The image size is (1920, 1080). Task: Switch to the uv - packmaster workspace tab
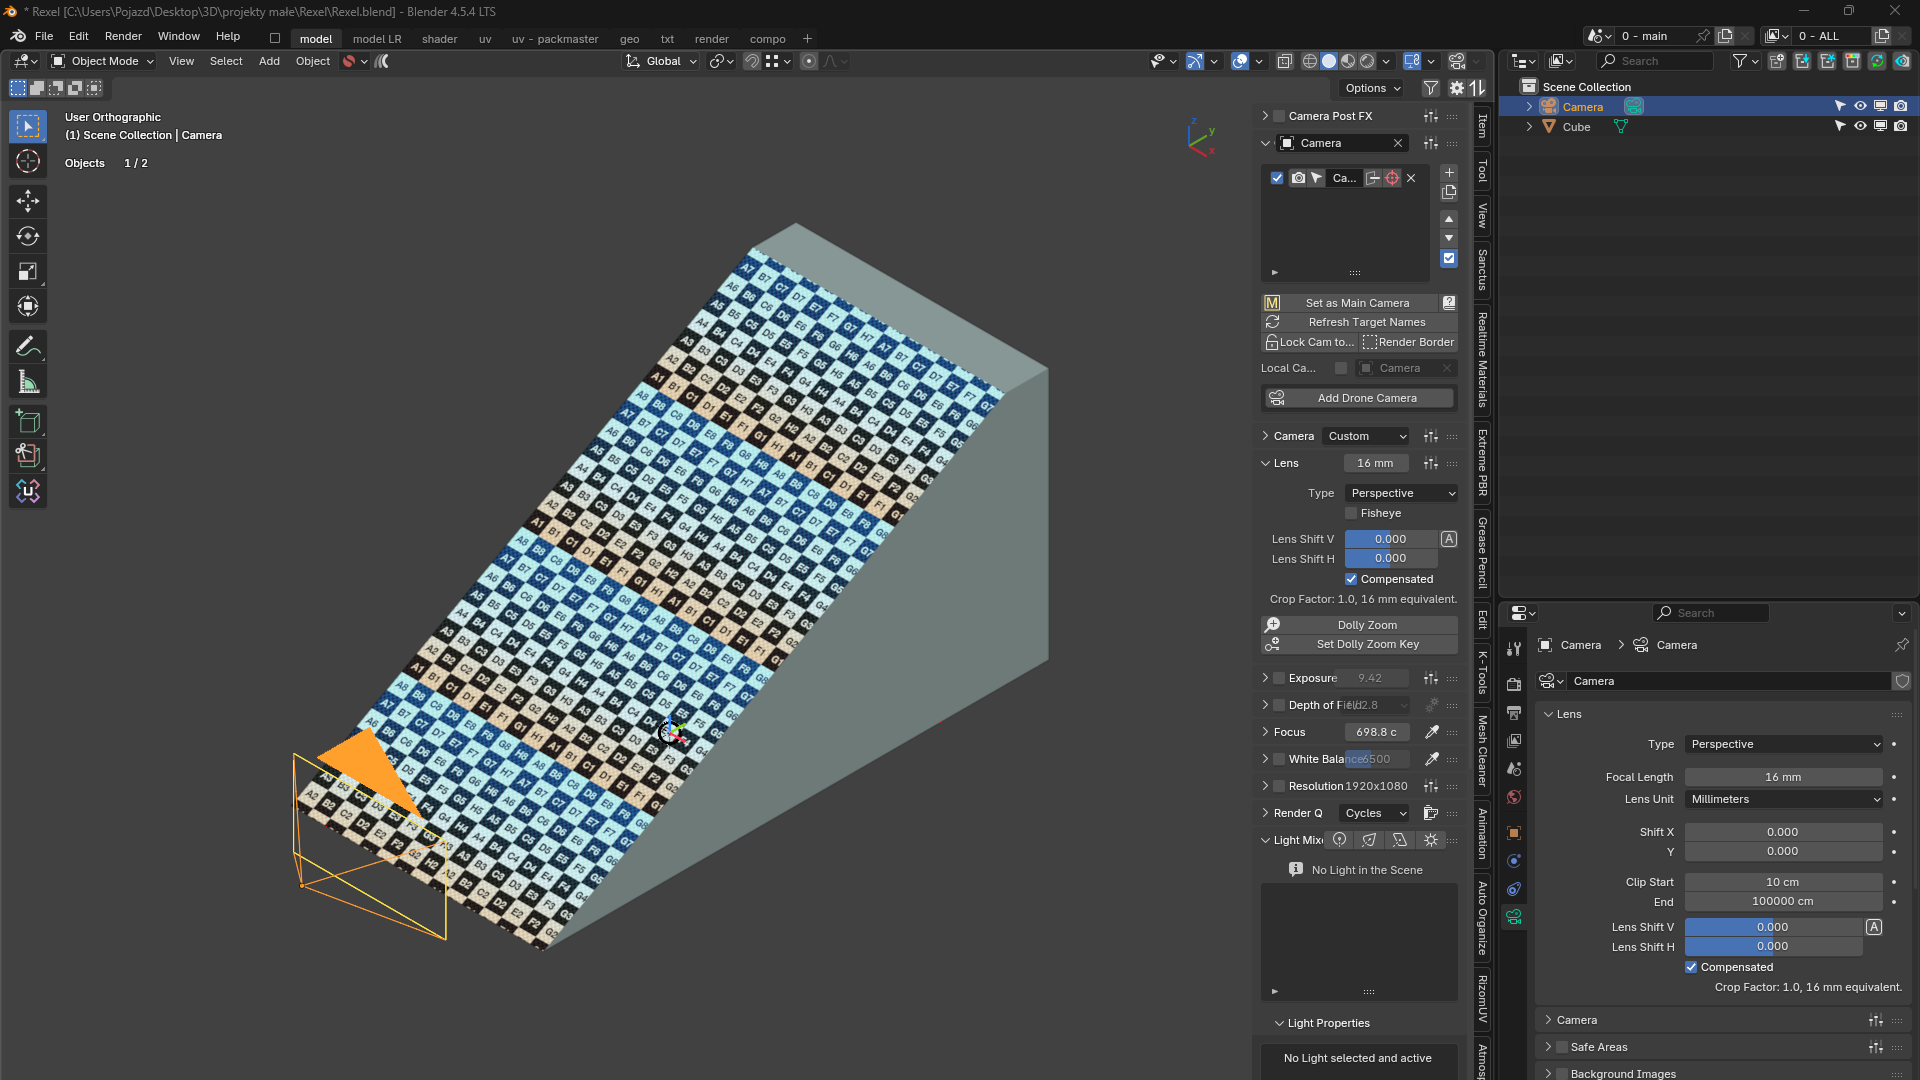(x=555, y=39)
